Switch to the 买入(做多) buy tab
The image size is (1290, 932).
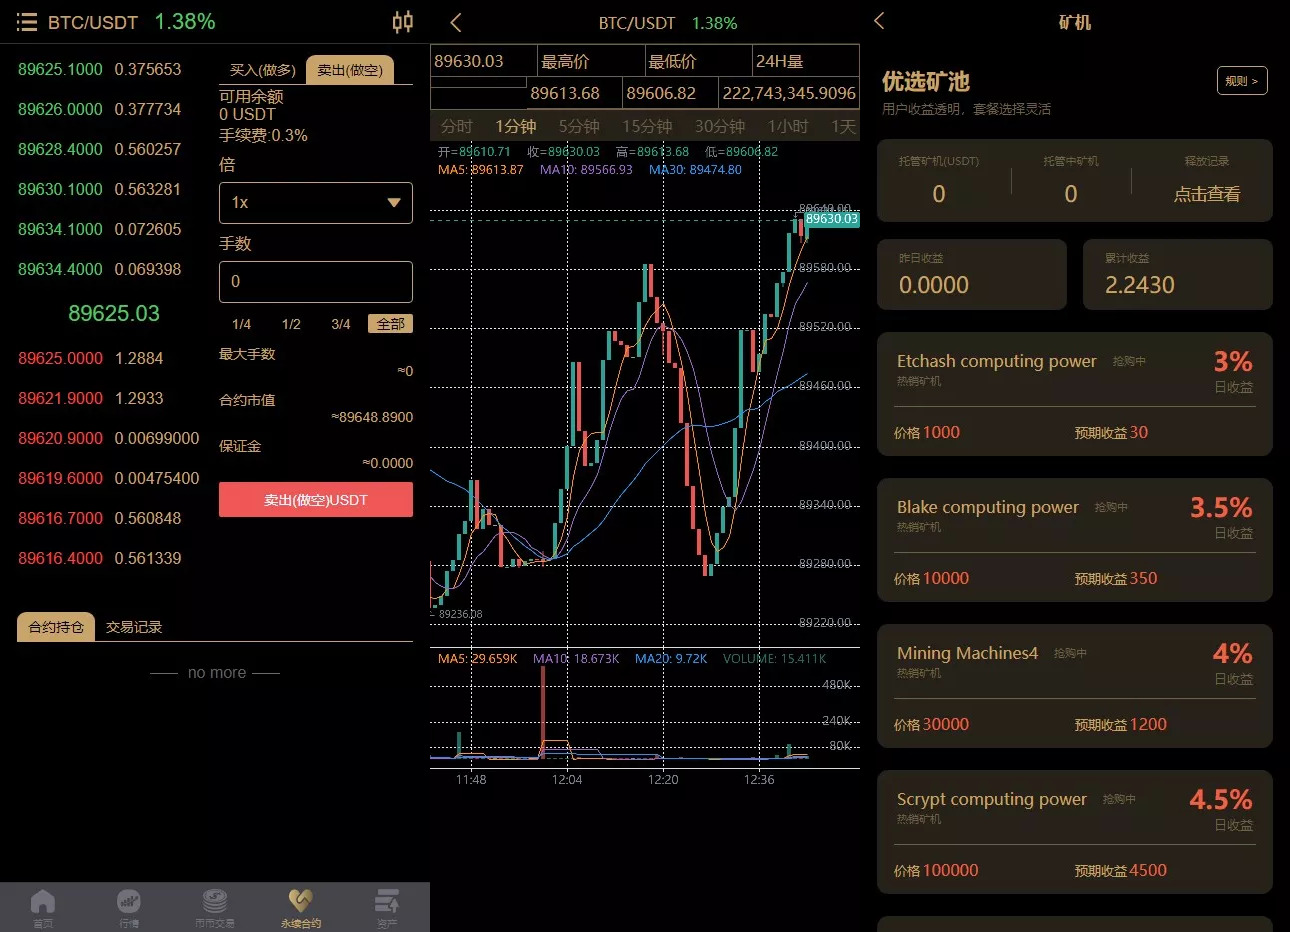pyautogui.click(x=259, y=69)
